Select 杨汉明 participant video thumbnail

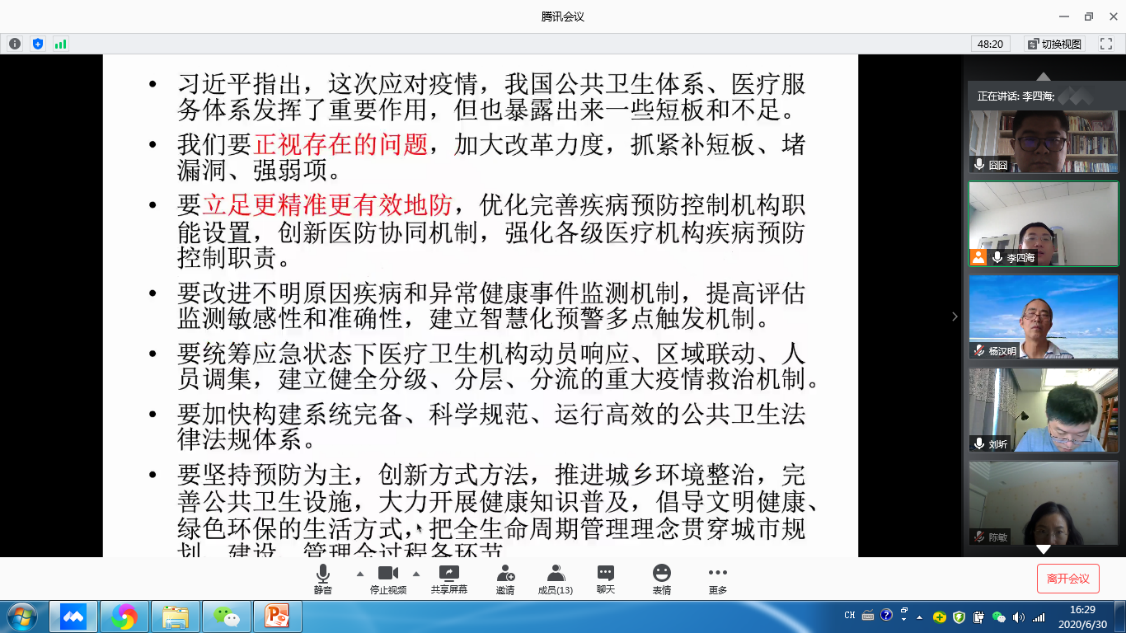[x=1043, y=316]
